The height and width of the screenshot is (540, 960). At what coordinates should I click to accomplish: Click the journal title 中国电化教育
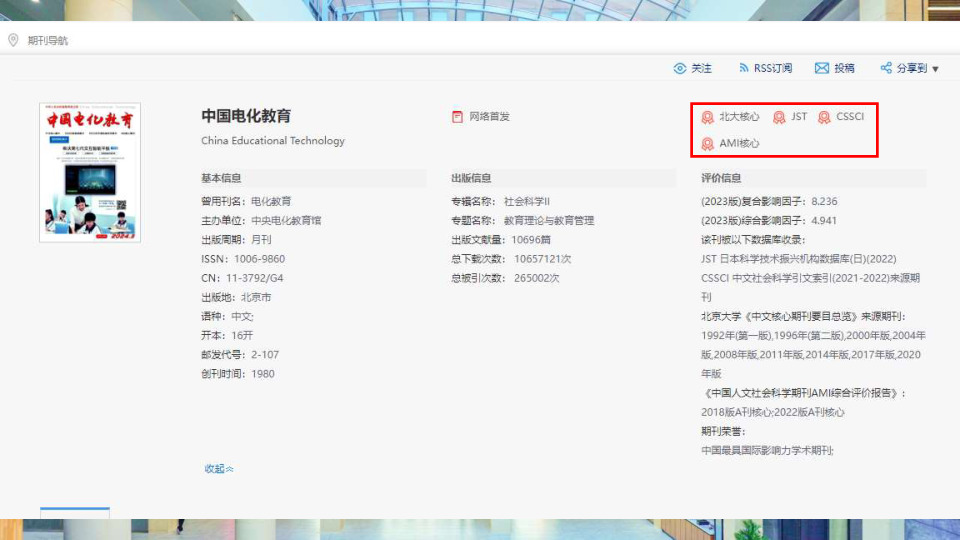pyautogui.click(x=246, y=116)
